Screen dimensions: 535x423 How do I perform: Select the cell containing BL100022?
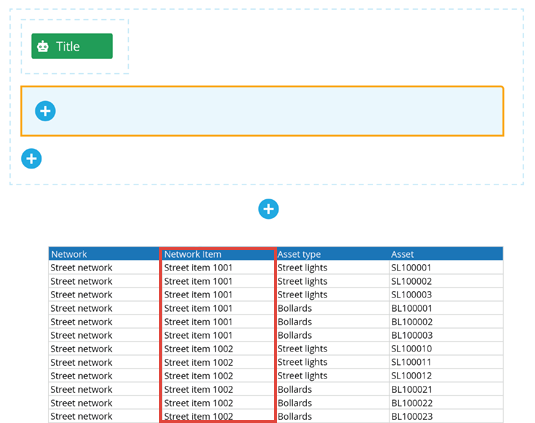pyautogui.click(x=446, y=403)
